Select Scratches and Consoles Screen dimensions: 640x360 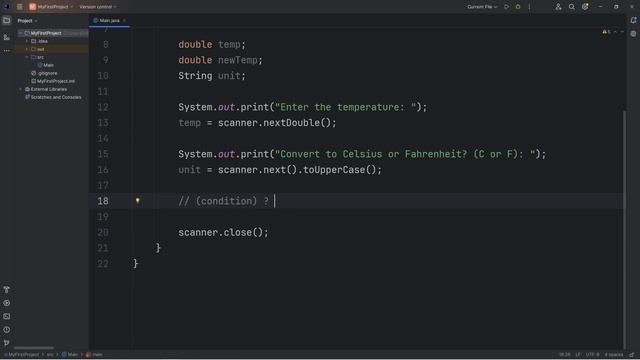click(x=53, y=97)
